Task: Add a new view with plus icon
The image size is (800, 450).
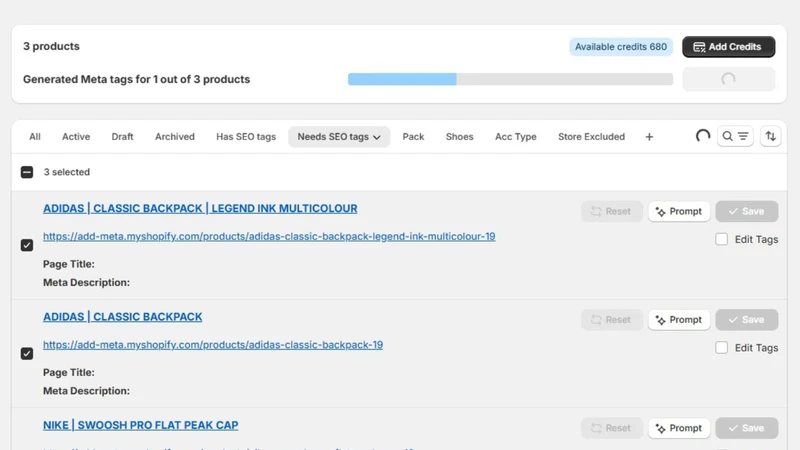Action: [x=649, y=137]
